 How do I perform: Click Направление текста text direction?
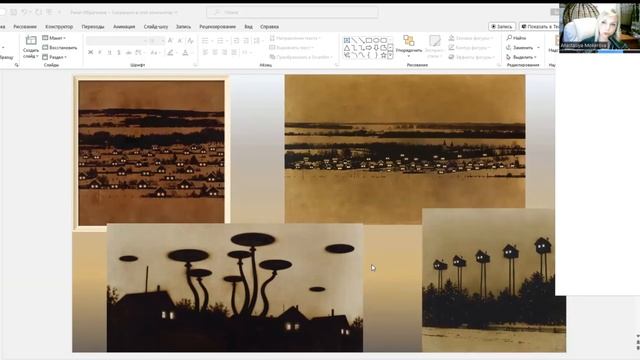pos(295,38)
